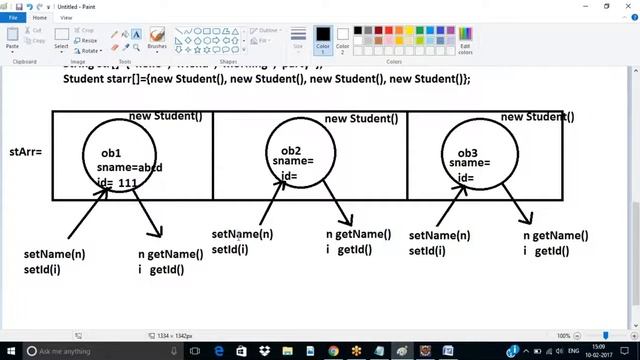Activate the Color 2 background selector
Image resolution: width=640 pixels, height=360 pixels.
342,40
